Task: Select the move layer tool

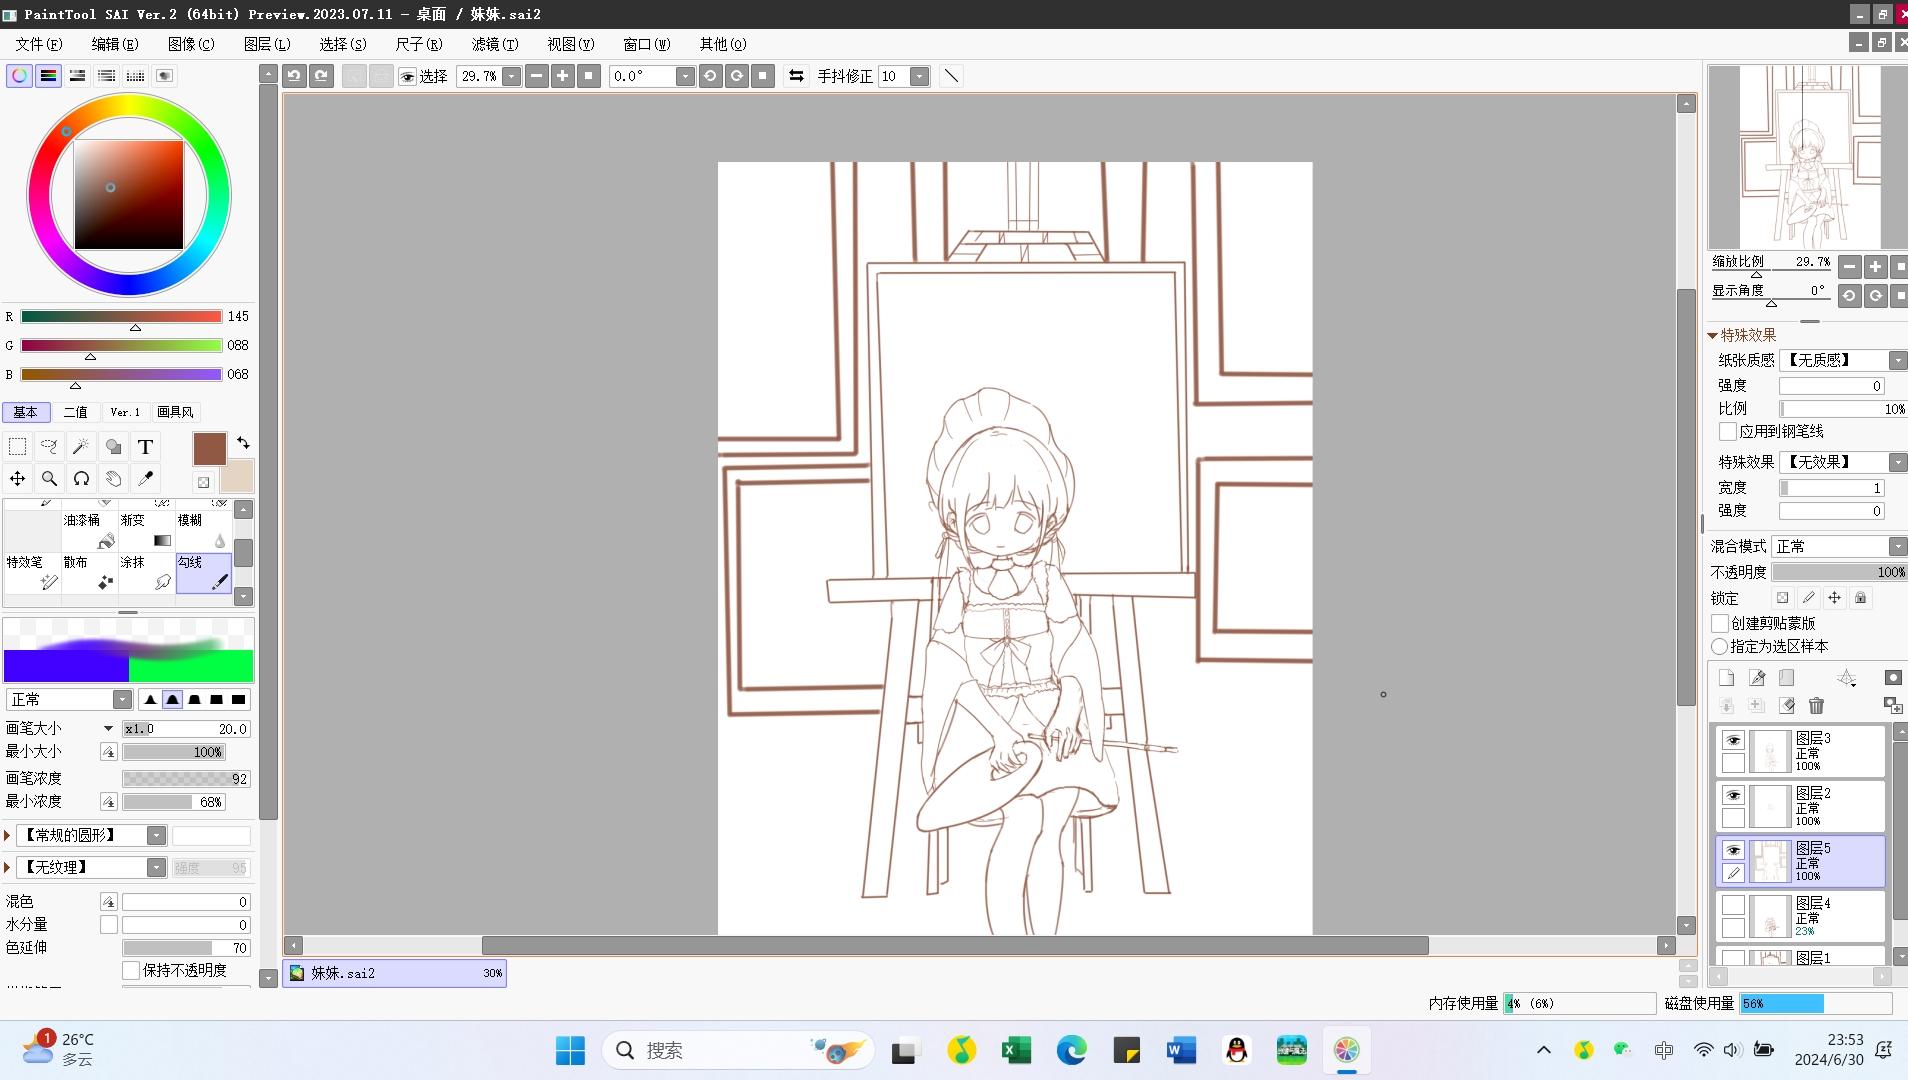Action: (x=18, y=479)
